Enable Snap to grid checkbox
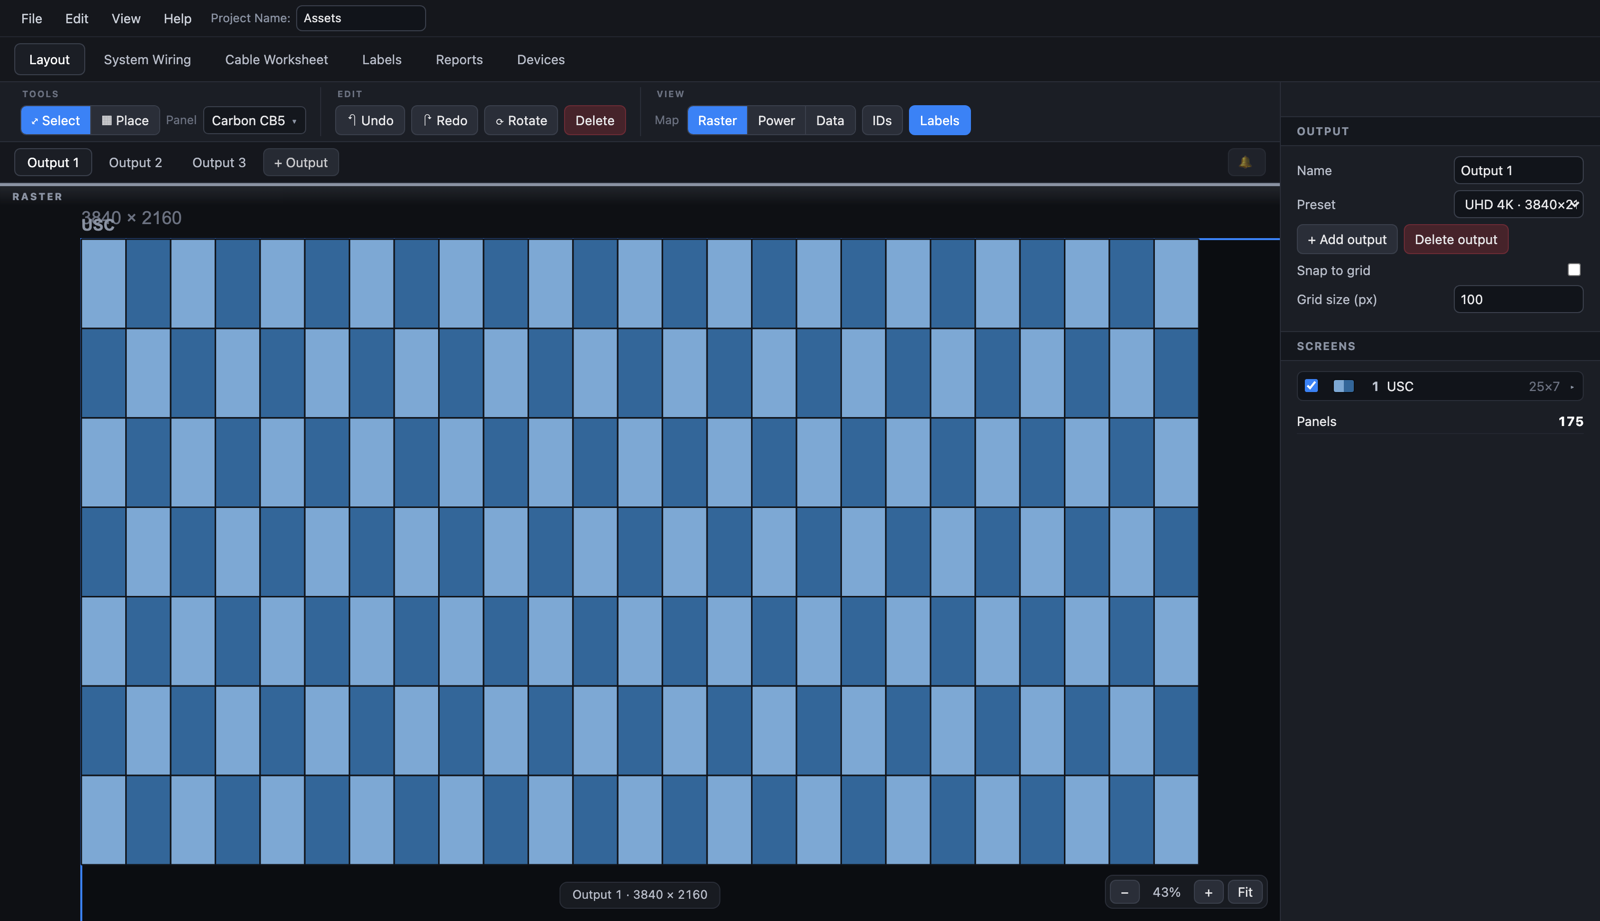The height and width of the screenshot is (921, 1600). pyautogui.click(x=1574, y=270)
